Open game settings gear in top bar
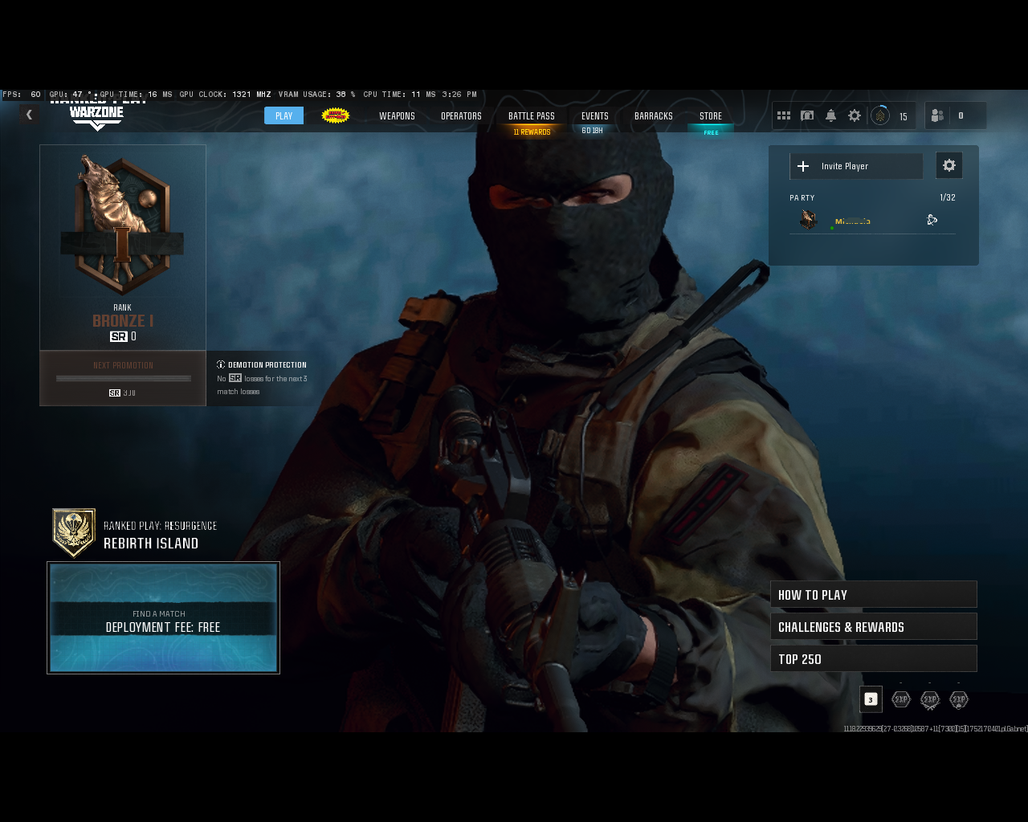 pyautogui.click(x=854, y=116)
